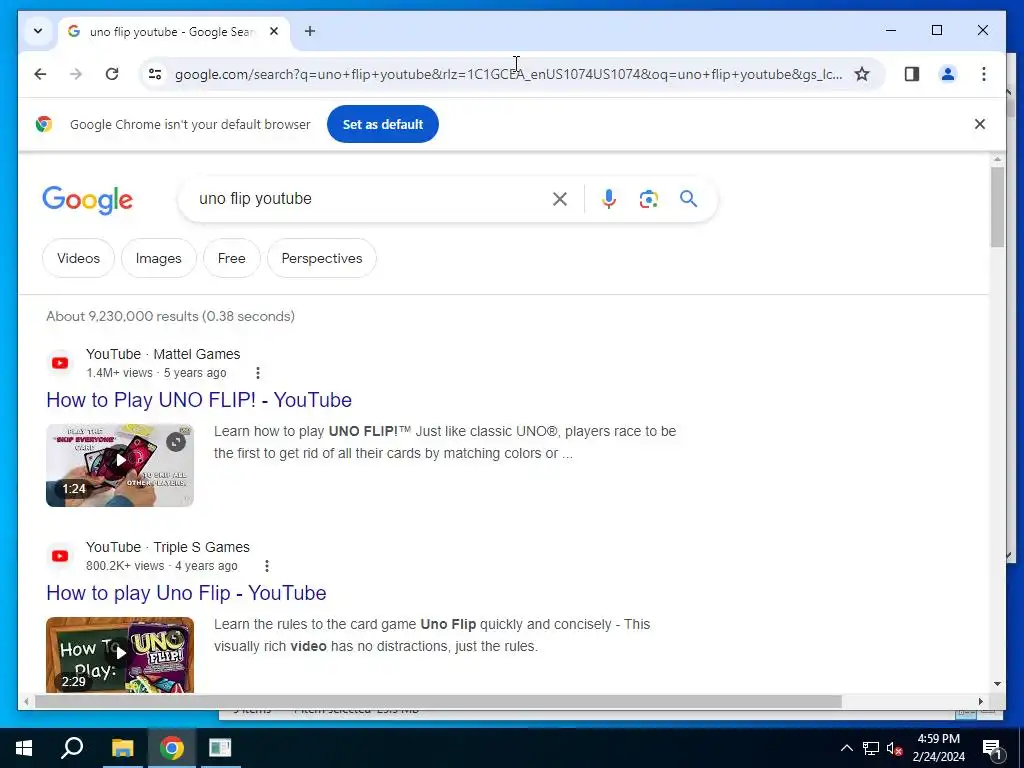
Task: Start voice search with microphone
Action: pos(609,199)
